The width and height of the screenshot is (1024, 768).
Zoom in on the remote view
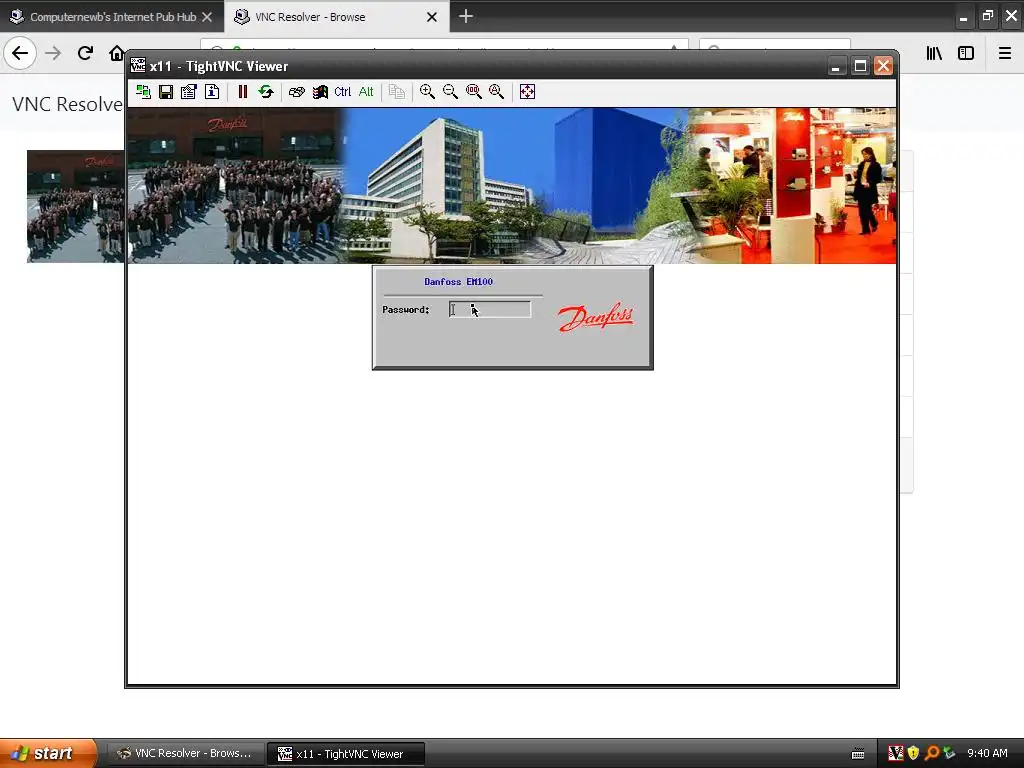click(x=427, y=92)
